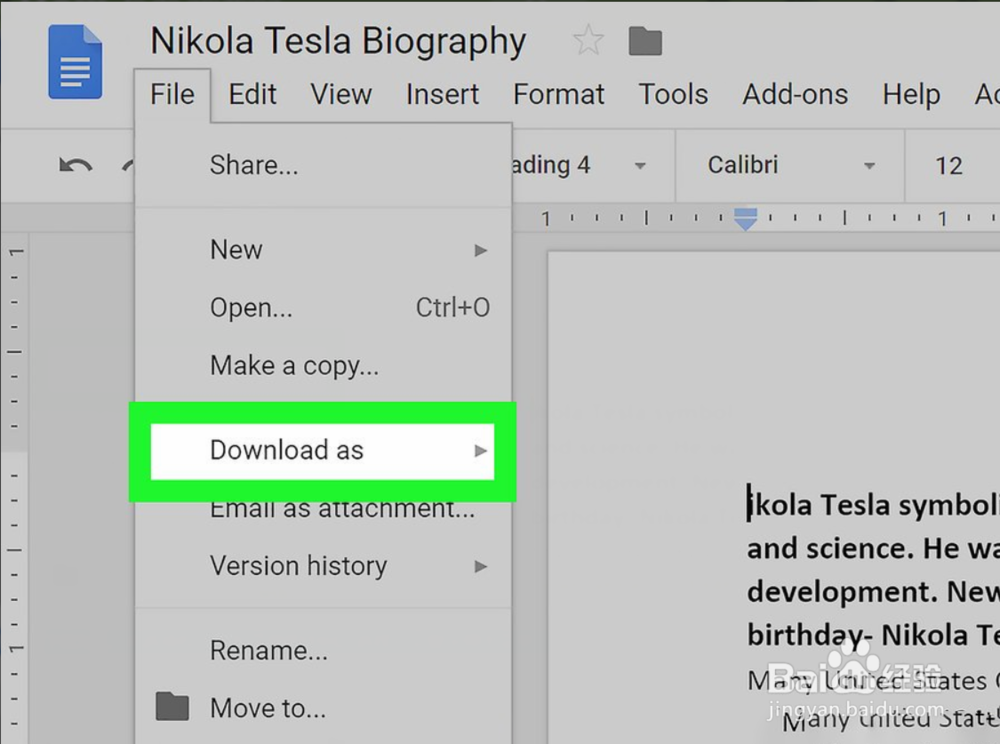Open the View menu

(341, 94)
